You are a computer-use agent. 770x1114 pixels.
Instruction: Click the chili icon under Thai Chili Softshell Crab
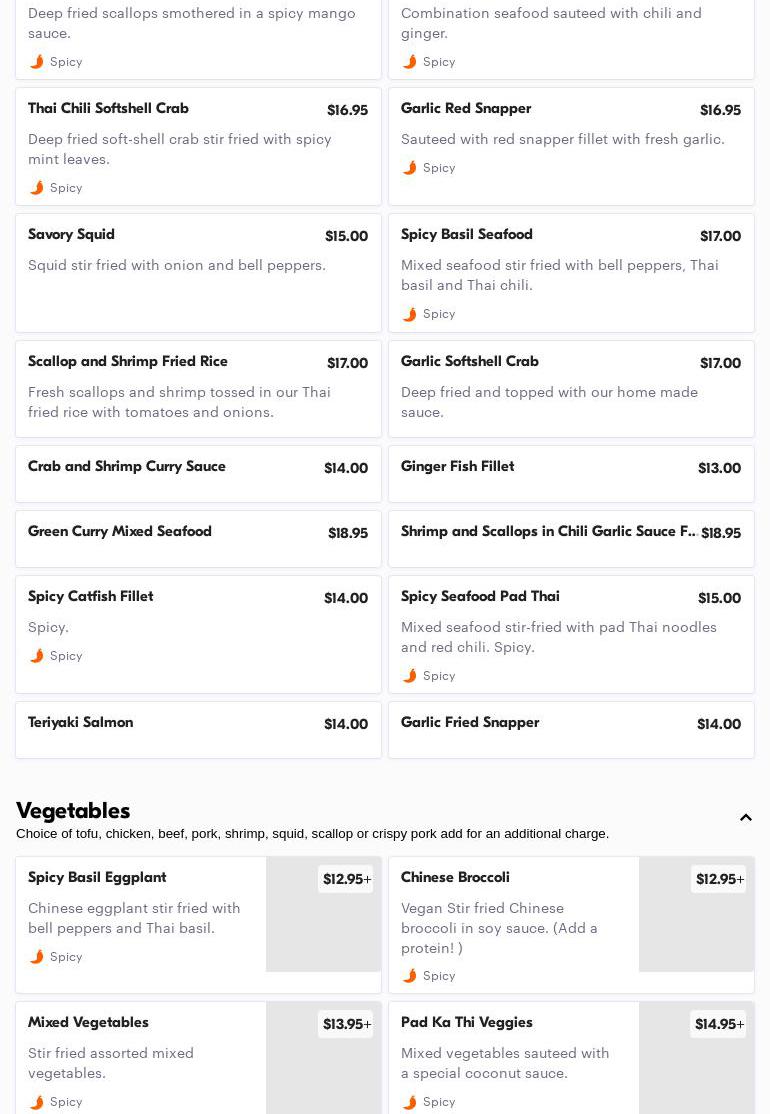click(x=37, y=188)
